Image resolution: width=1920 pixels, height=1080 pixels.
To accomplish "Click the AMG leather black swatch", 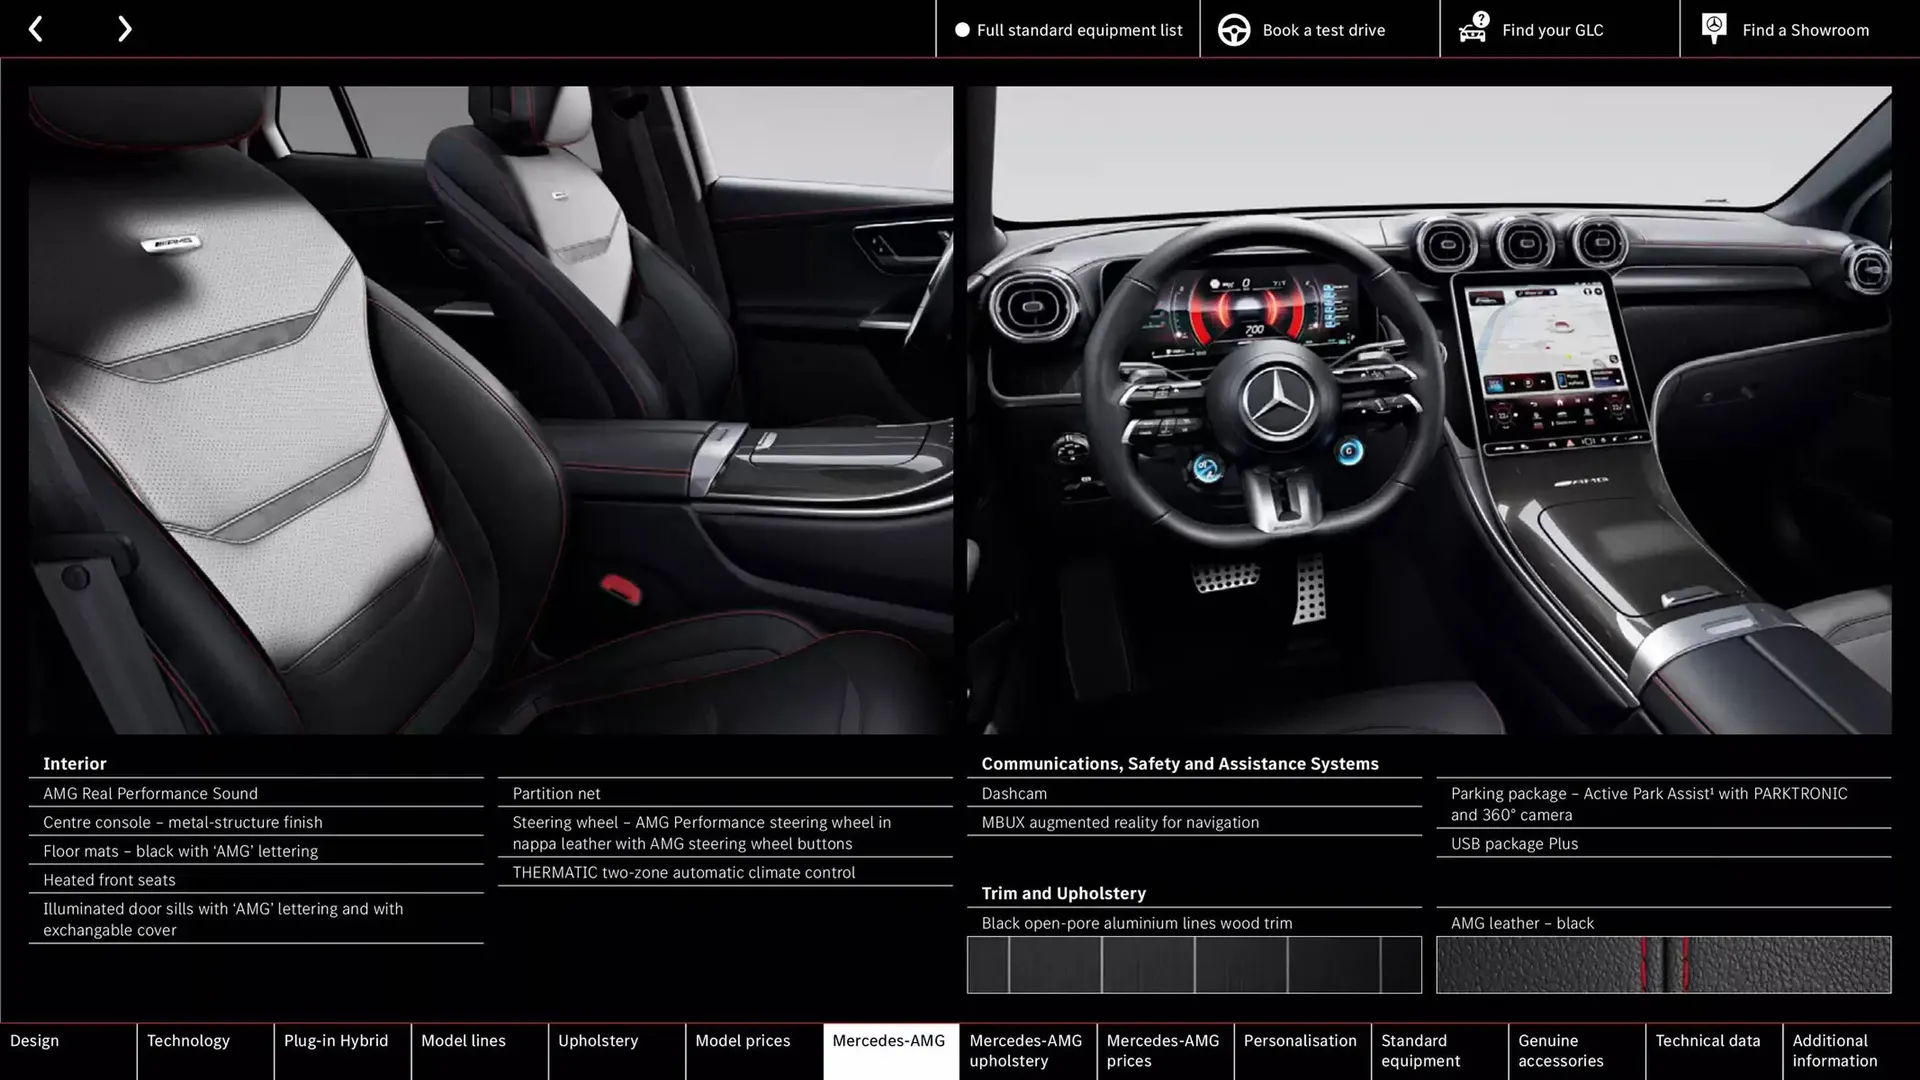I will [x=1664, y=965].
